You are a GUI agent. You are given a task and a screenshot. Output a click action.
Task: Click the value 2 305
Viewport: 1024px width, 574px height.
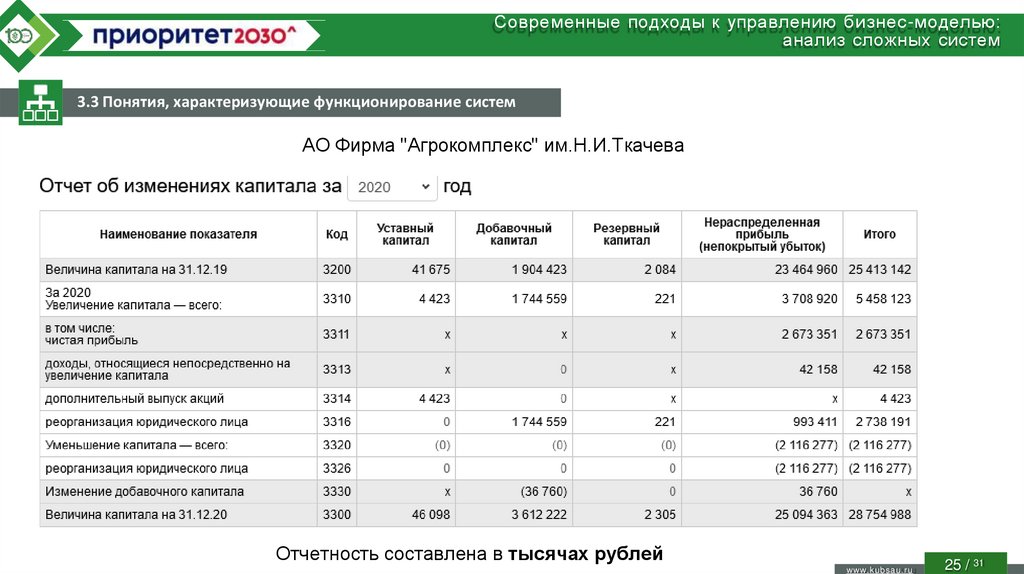[x=660, y=515]
